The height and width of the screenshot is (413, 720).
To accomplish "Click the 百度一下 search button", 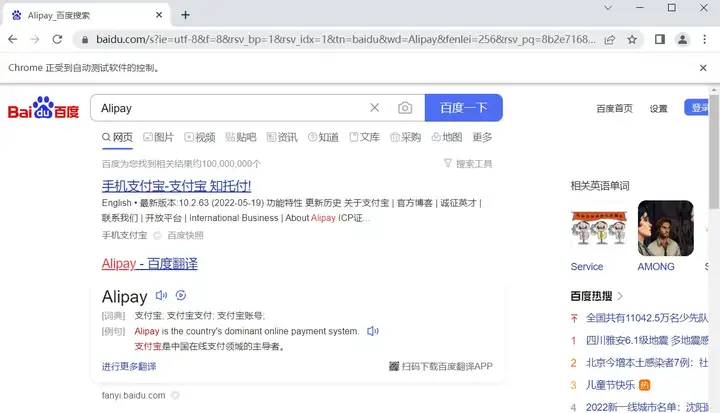I will tap(463, 108).
